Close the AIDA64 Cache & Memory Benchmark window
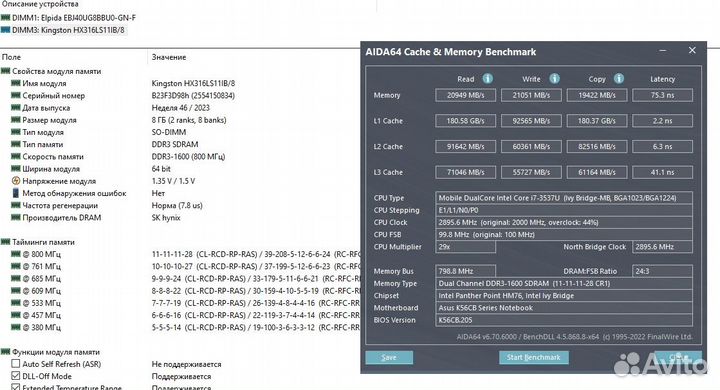The image size is (720, 390). click(692, 51)
